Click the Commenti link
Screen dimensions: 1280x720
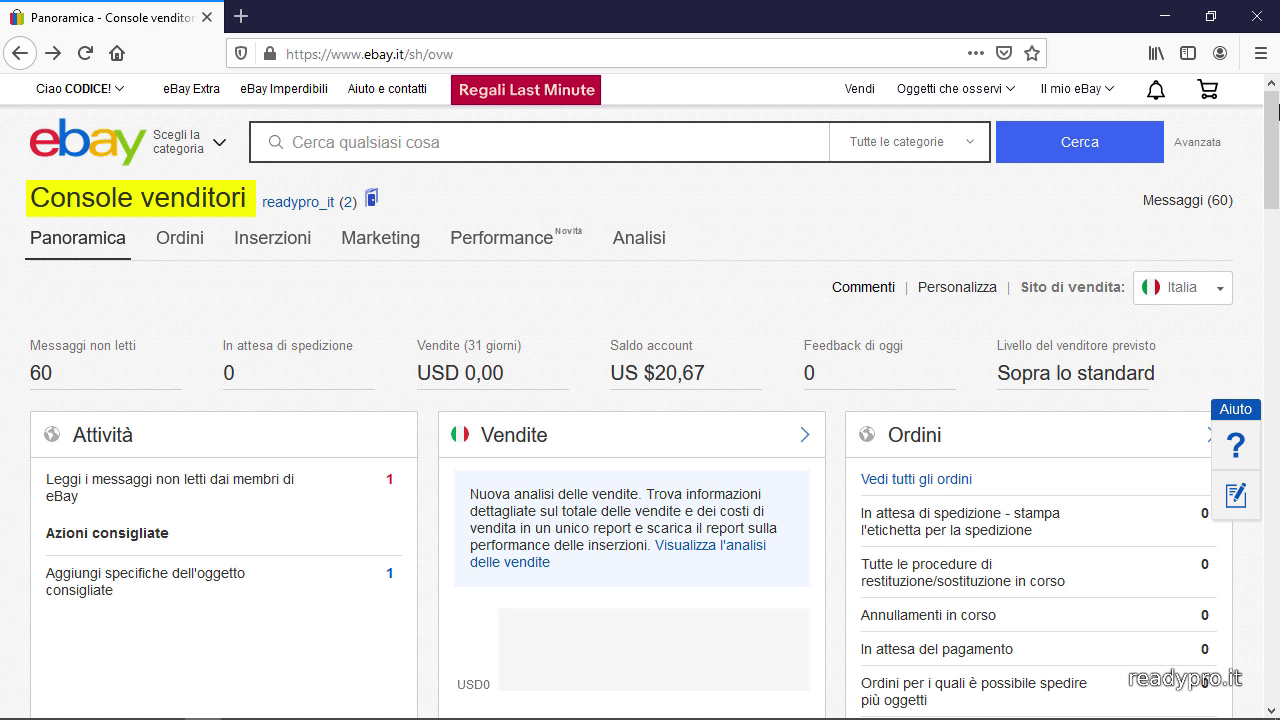[x=863, y=287]
